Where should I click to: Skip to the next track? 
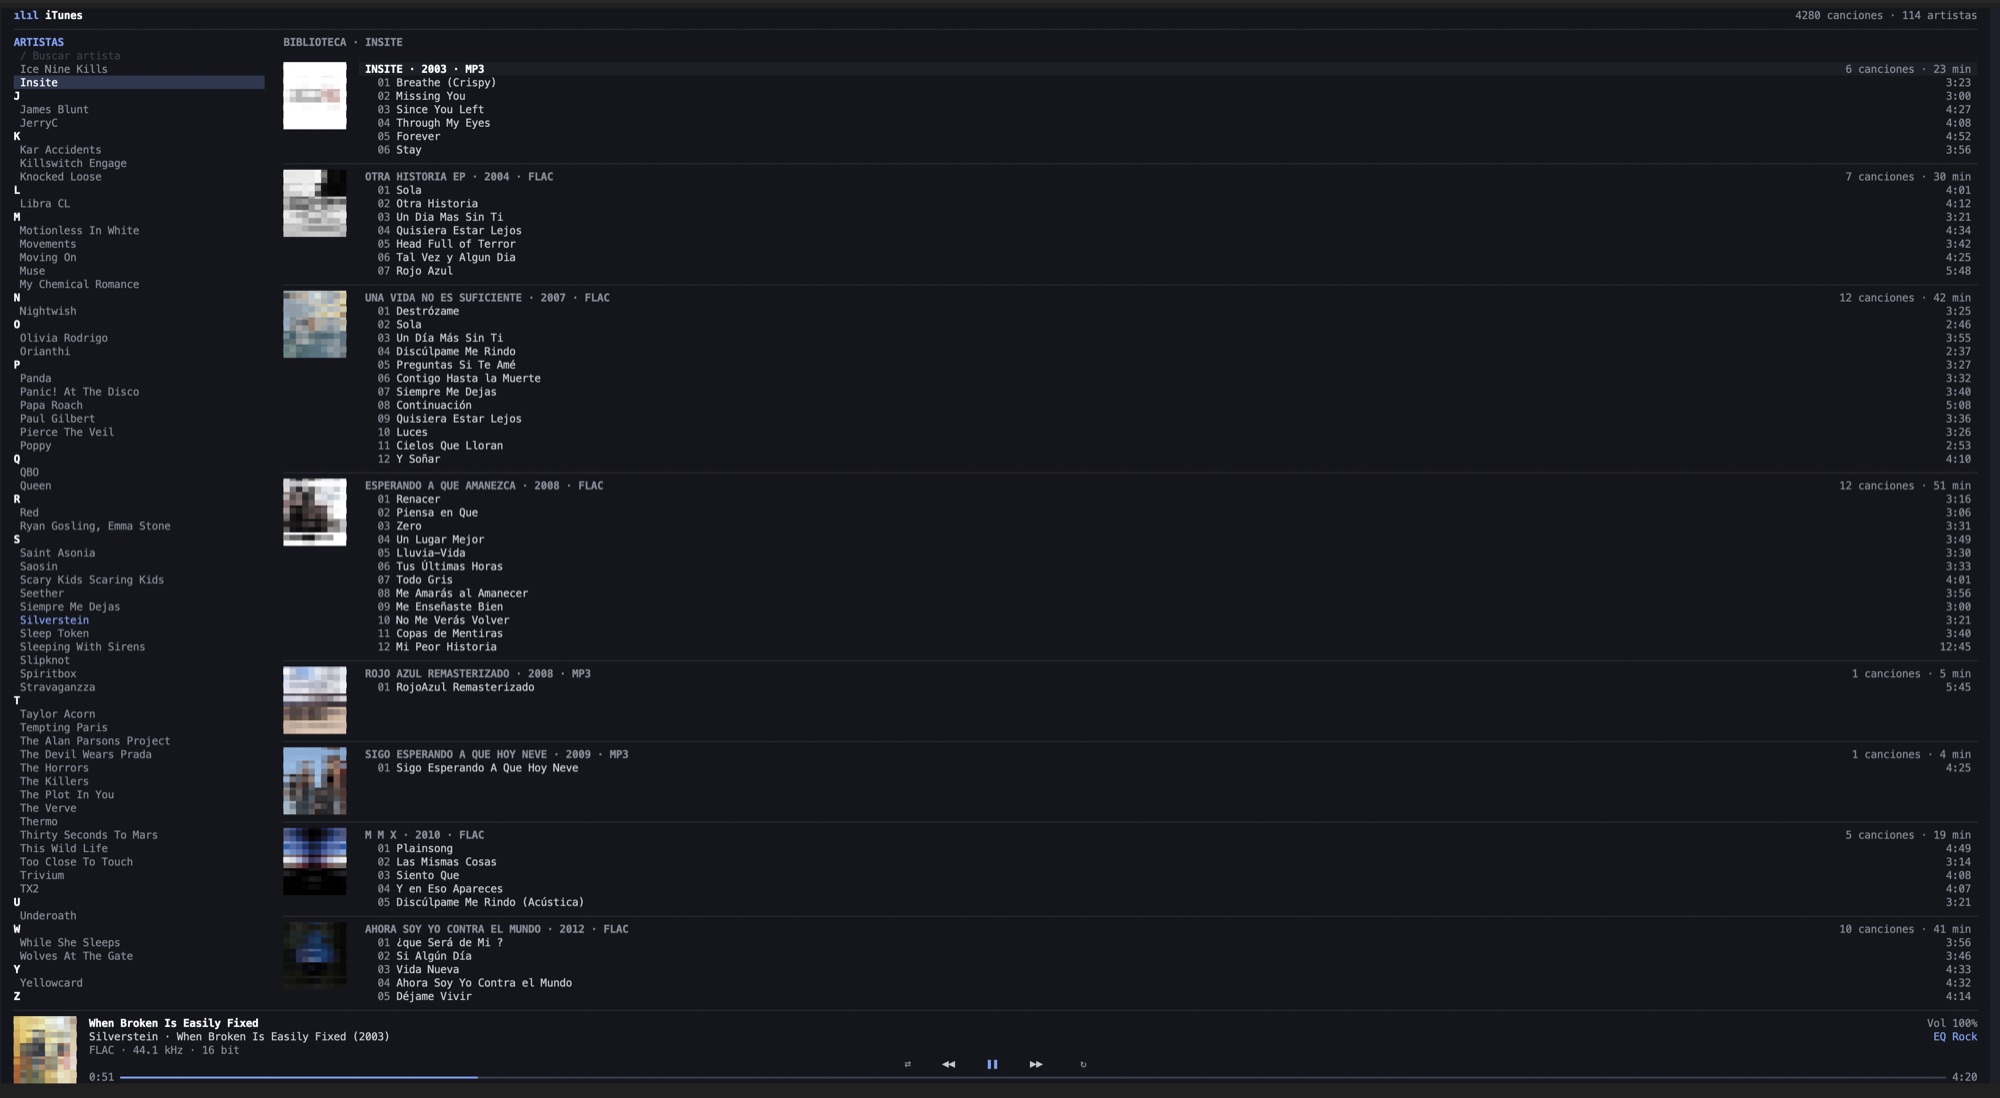pyautogui.click(x=1036, y=1064)
